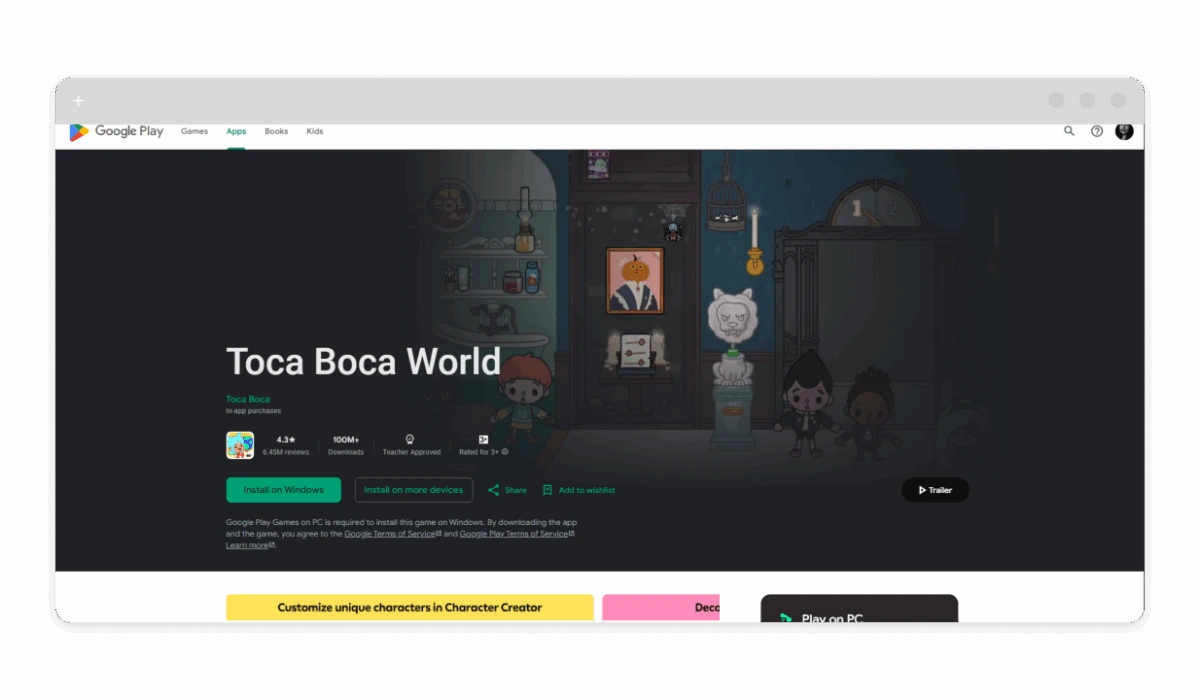Open the search magnifier icon
The image size is (1200, 700).
(1069, 131)
